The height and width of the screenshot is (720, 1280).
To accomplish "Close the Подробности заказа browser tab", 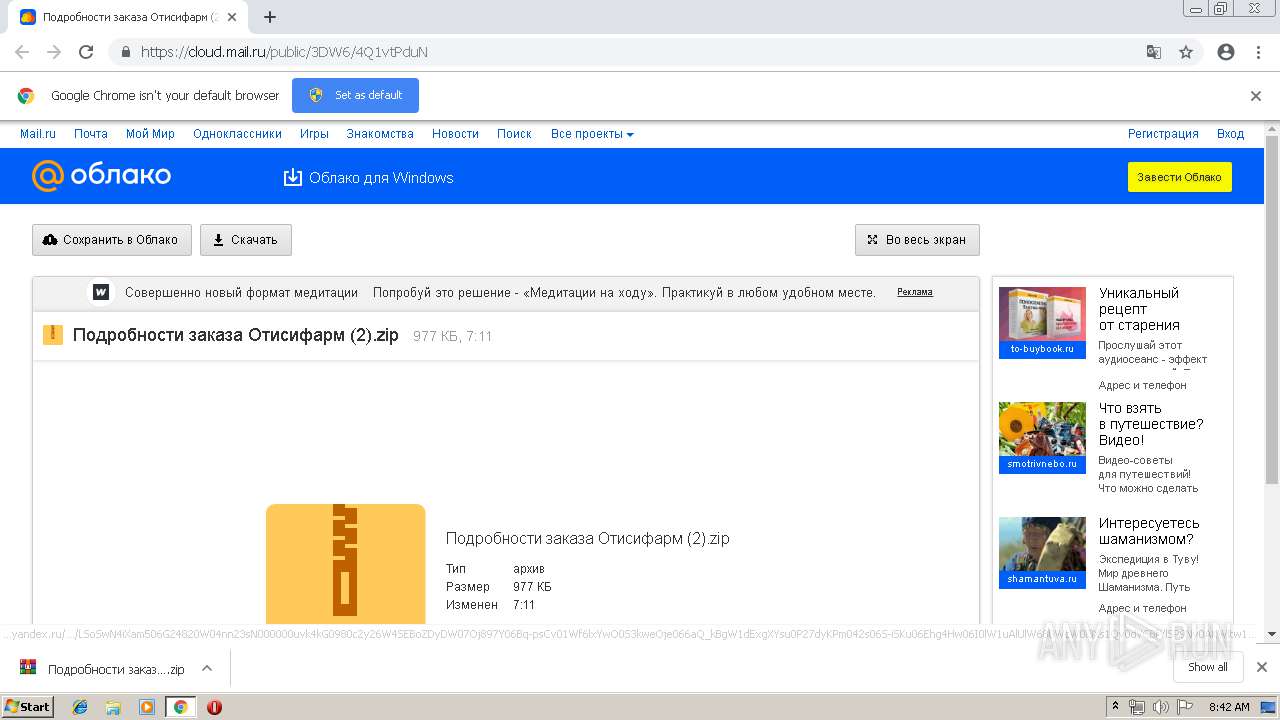I will click(232, 17).
